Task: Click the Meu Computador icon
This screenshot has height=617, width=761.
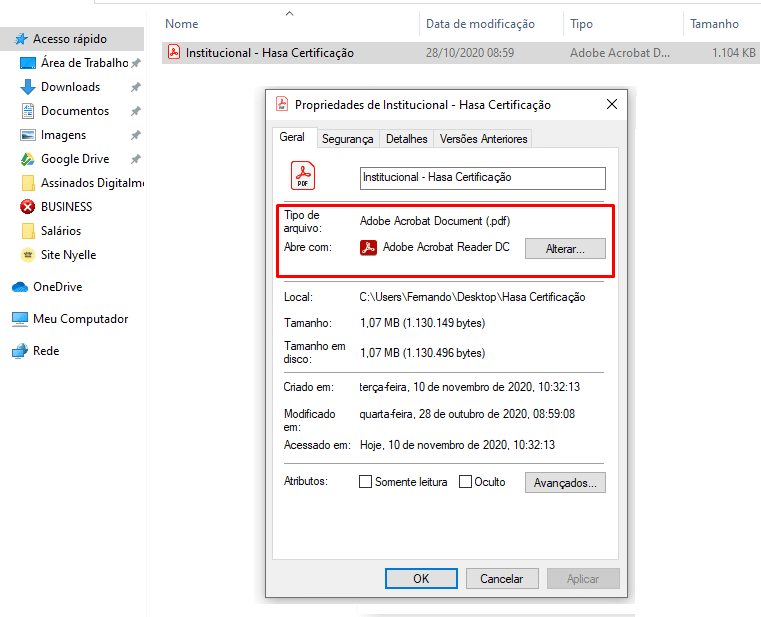Action: (x=20, y=319)
